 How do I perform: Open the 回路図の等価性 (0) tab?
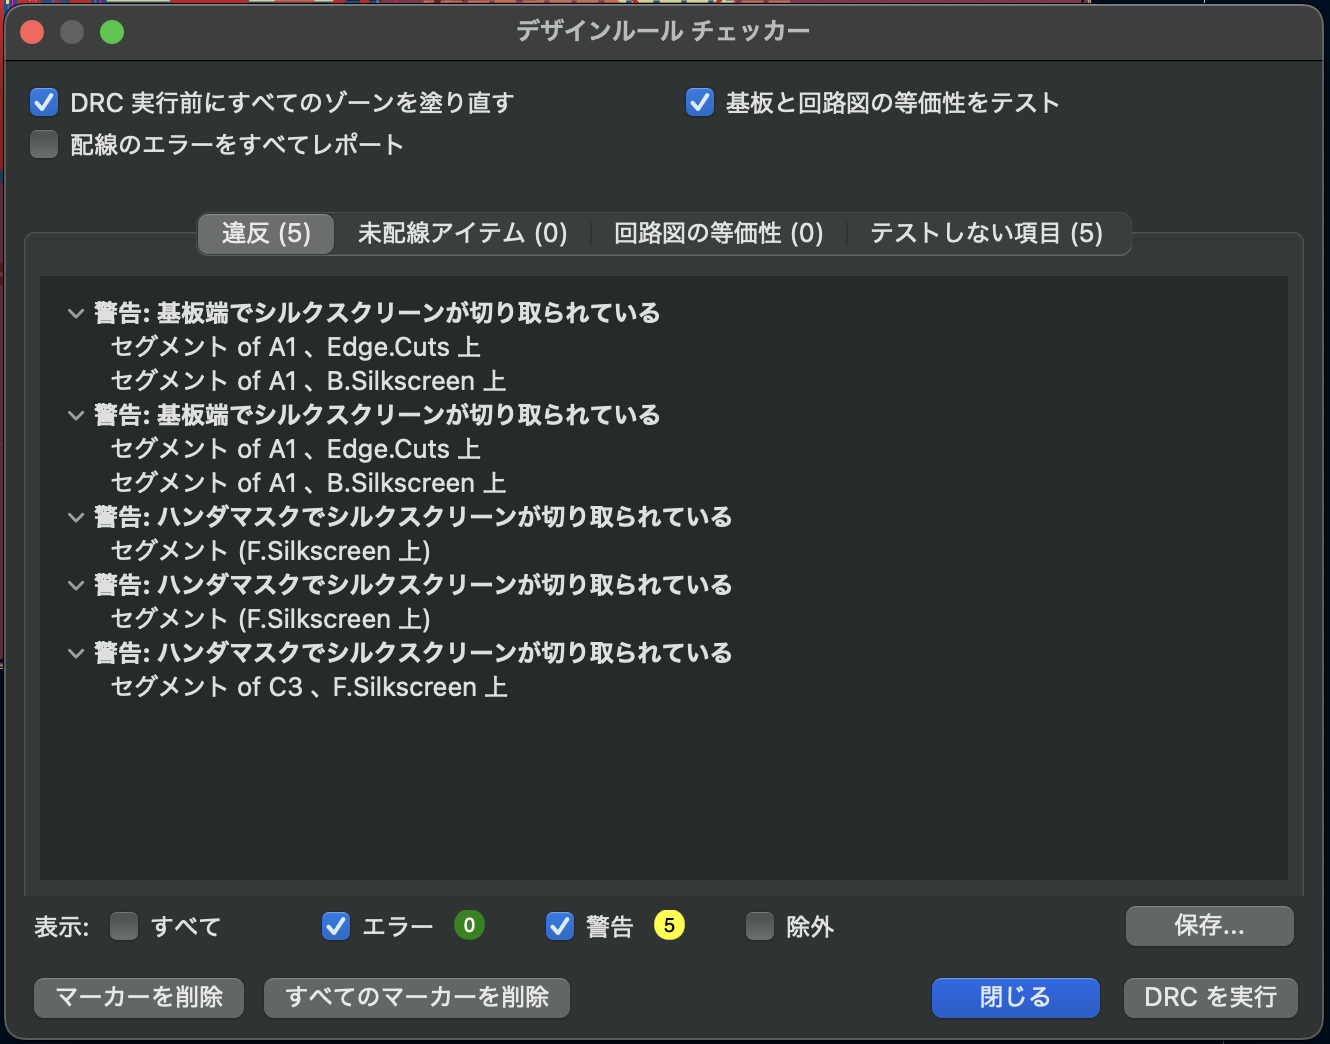718,233
